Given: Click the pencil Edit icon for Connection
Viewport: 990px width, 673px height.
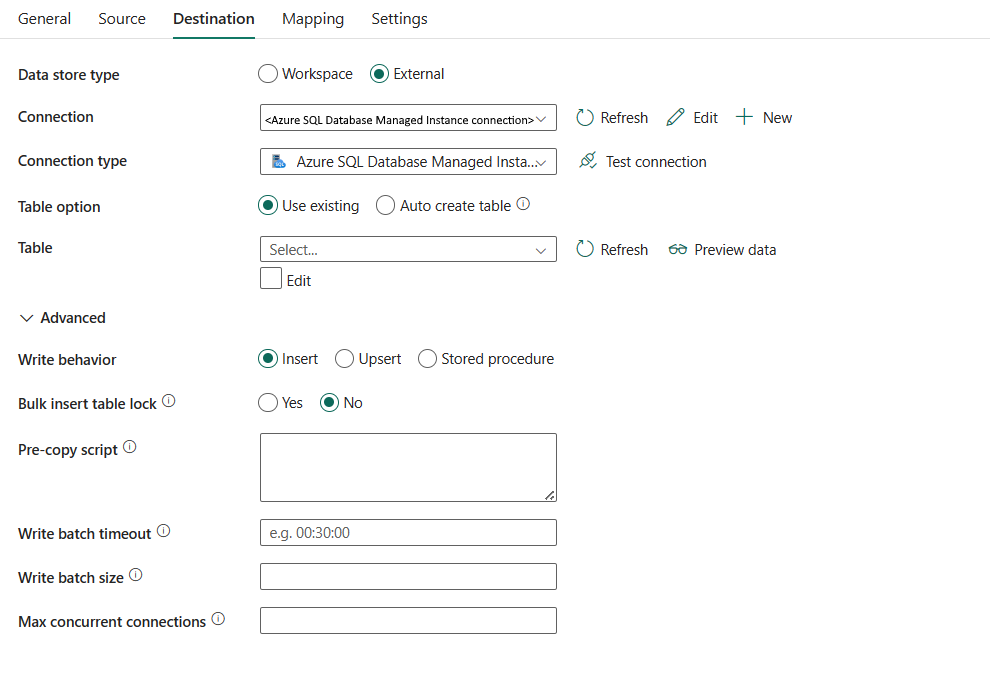Looking at the screenshot, I should [675, 117].
